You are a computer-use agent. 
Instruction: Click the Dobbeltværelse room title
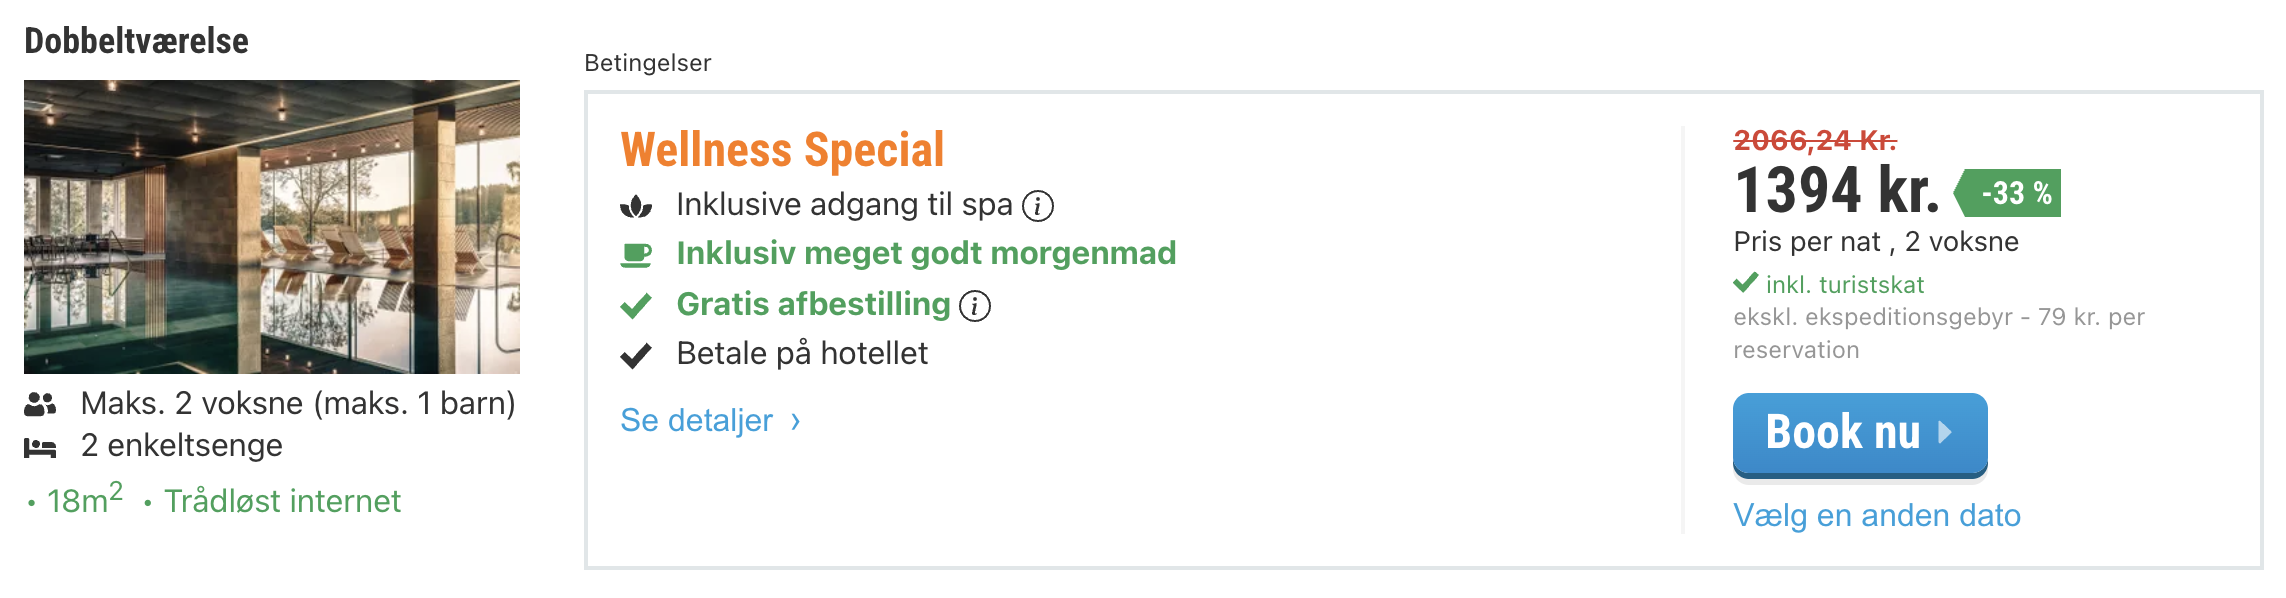137,41
